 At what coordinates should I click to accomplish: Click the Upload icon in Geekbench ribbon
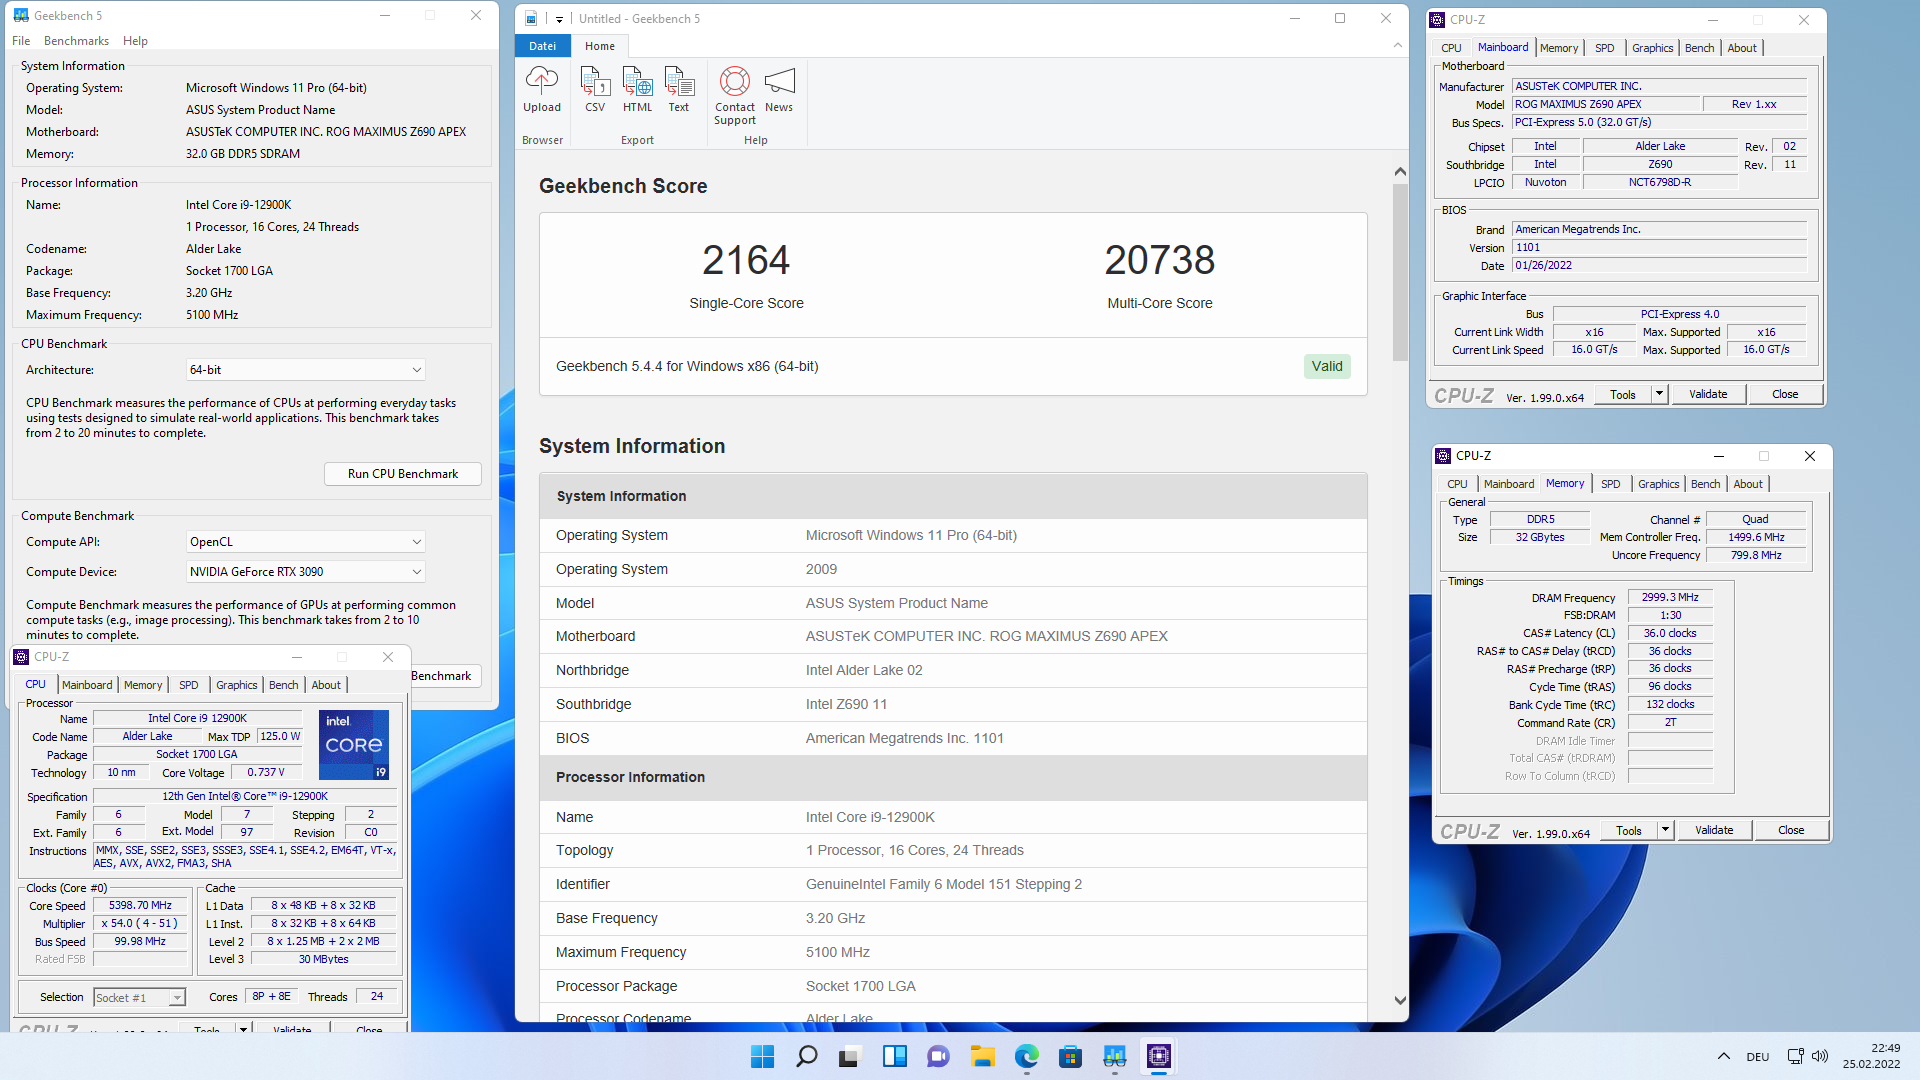coord(541,89)
